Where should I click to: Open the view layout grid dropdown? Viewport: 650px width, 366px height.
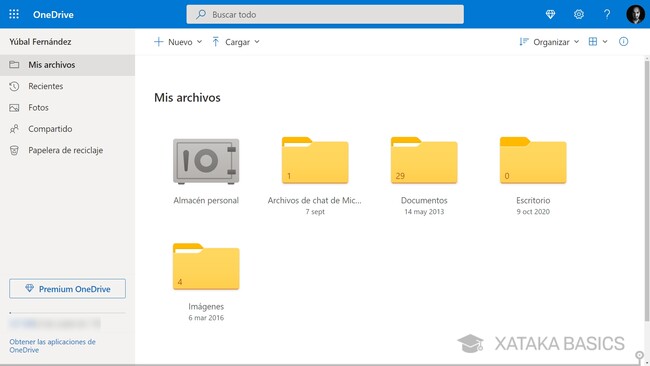[598, 42]
